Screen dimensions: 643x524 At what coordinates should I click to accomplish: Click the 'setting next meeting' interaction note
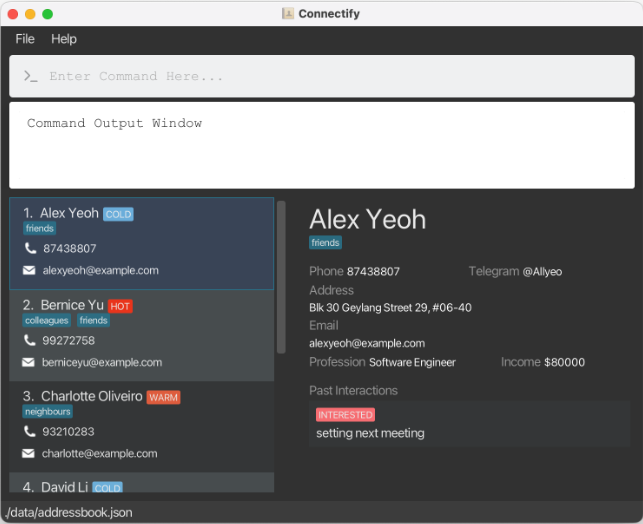pyautogui.click(x=370, y=433)
